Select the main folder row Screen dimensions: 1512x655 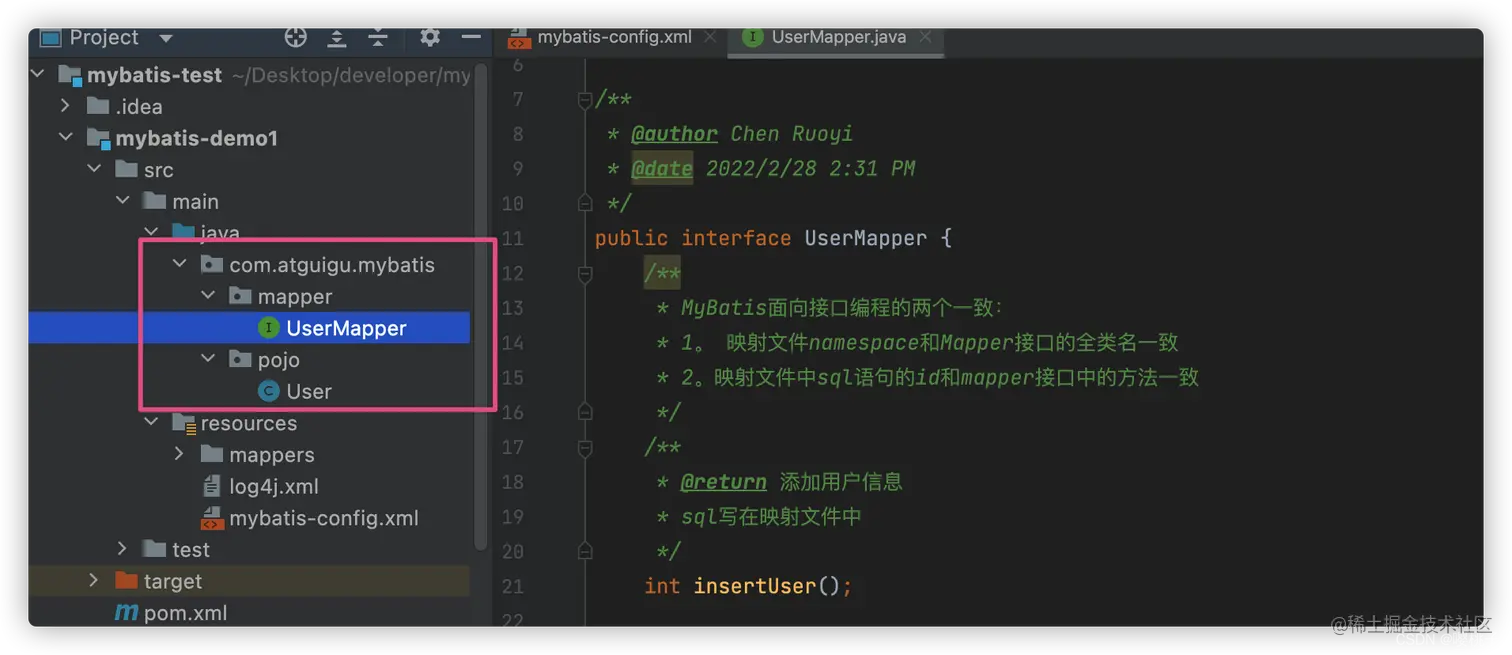pos(249,201)
